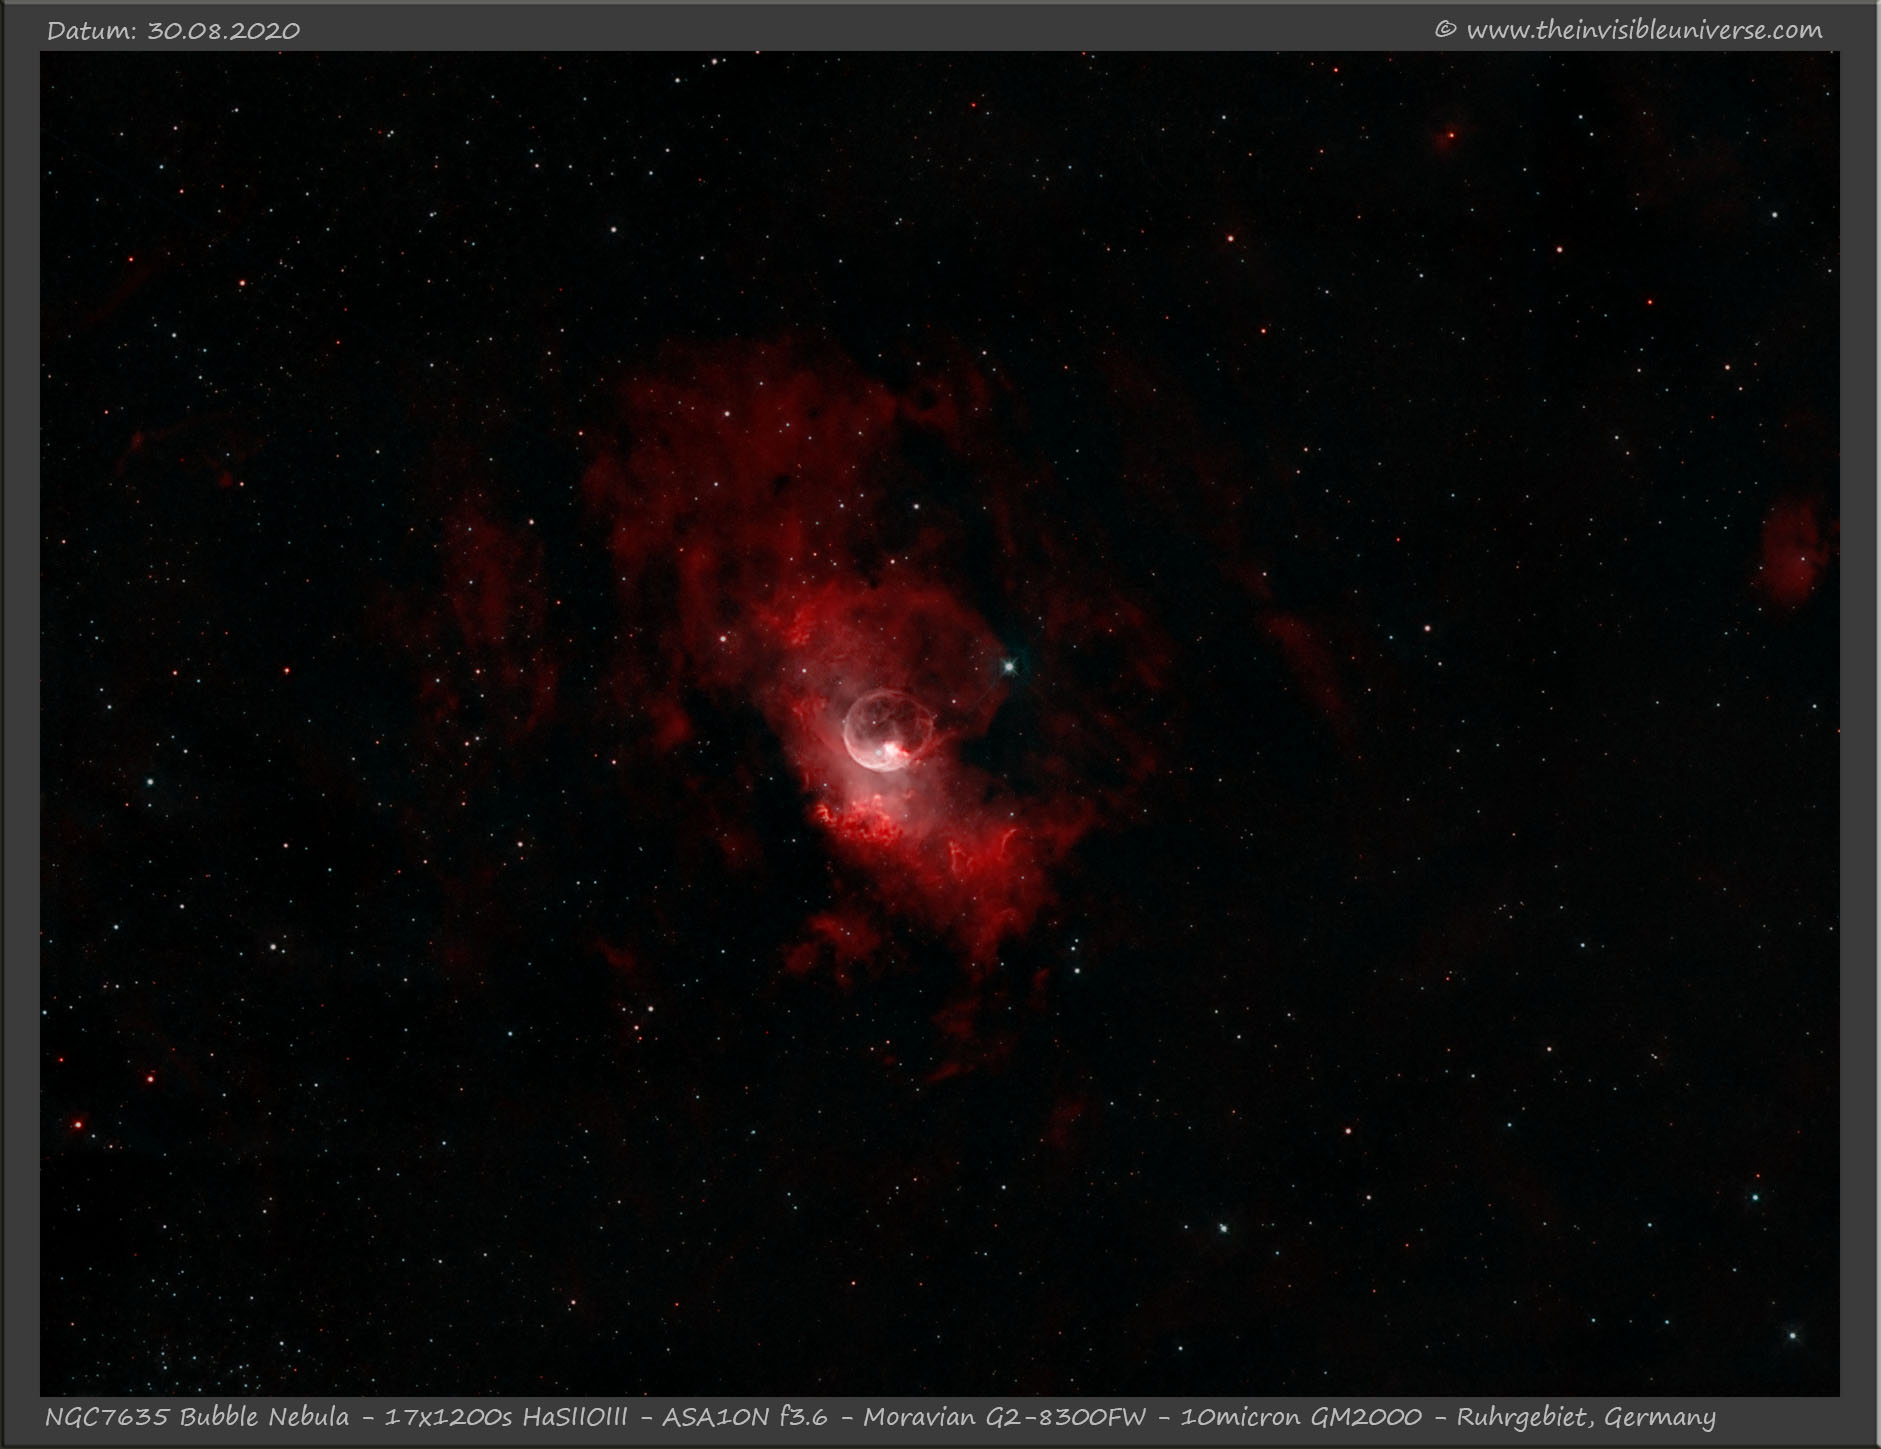Click the theinvisibleuniverse.com website link

(1643, 30)
